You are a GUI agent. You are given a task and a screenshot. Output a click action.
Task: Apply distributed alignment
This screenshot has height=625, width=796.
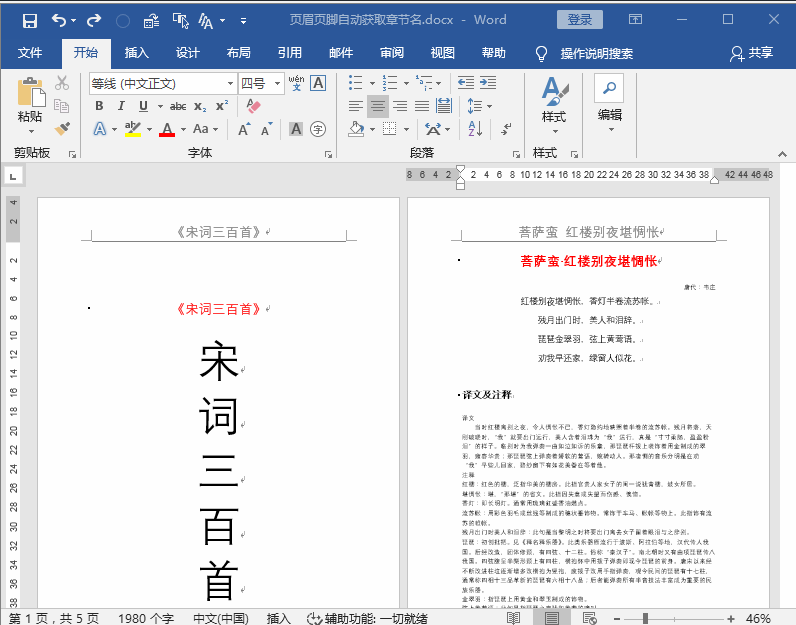coord(444,106)
